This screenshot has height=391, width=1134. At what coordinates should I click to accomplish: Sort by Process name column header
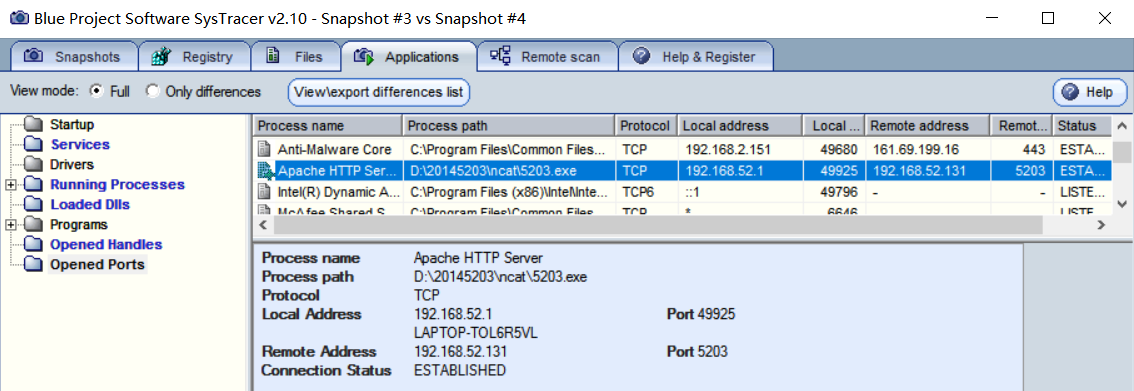[x=328, y=126]
